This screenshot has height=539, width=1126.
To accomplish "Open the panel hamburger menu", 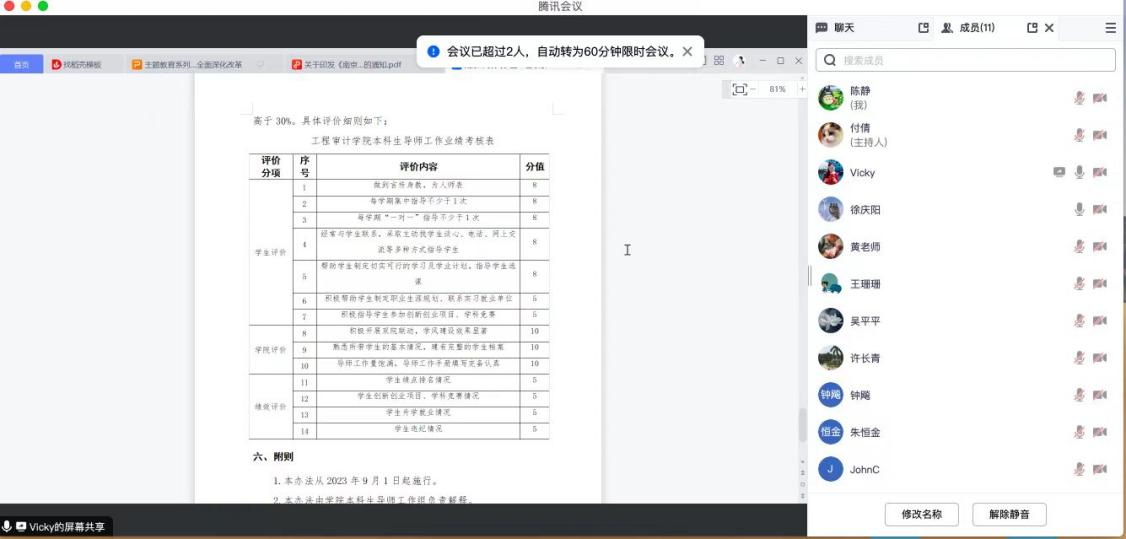I will 1110,28.
